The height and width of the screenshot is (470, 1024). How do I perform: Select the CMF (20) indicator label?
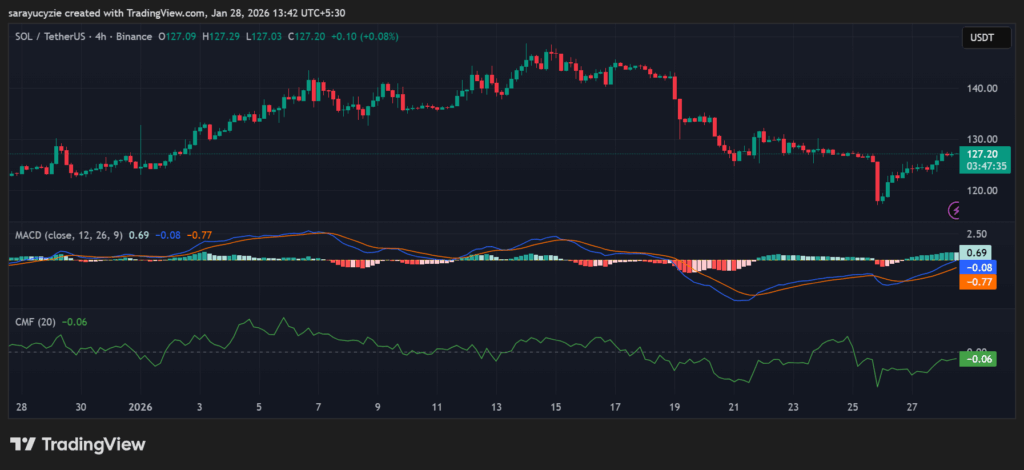pos(33,322)
